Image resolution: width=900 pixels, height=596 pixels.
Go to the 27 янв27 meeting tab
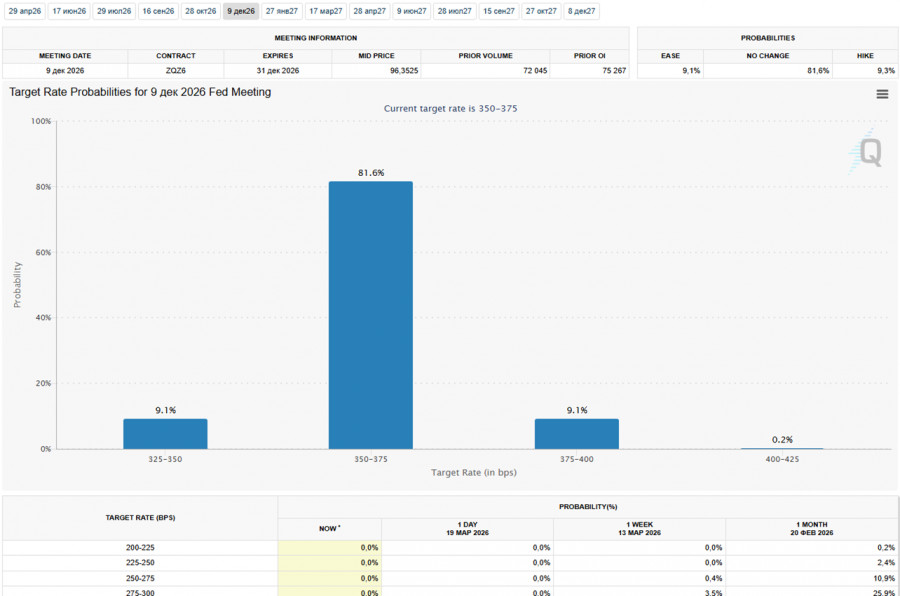click(x=282, y=11)
